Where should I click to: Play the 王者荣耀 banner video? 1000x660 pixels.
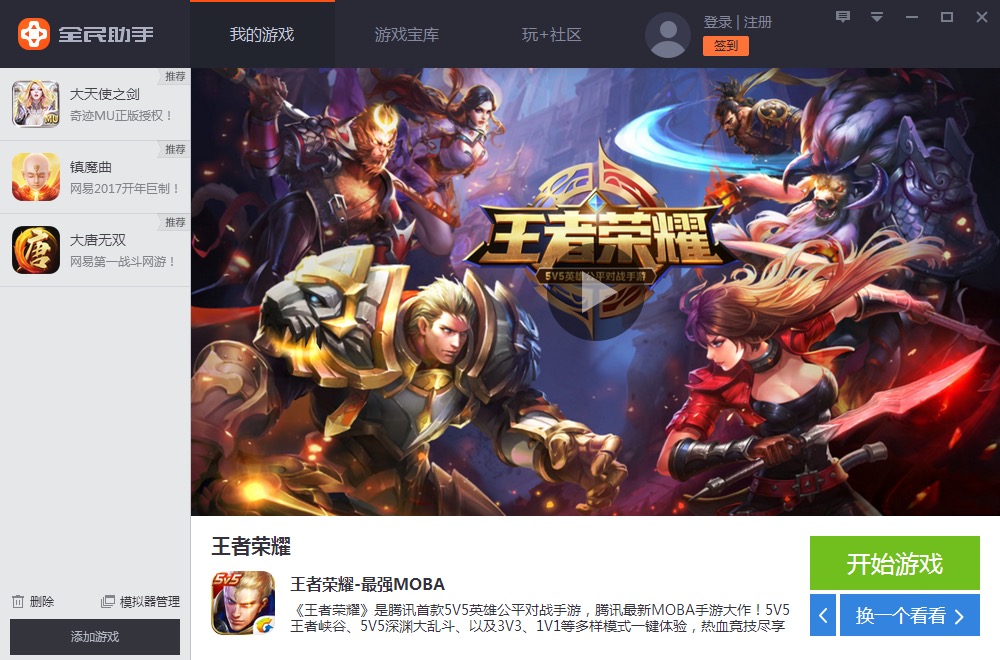pyautogui.click(x=595, y=296)
